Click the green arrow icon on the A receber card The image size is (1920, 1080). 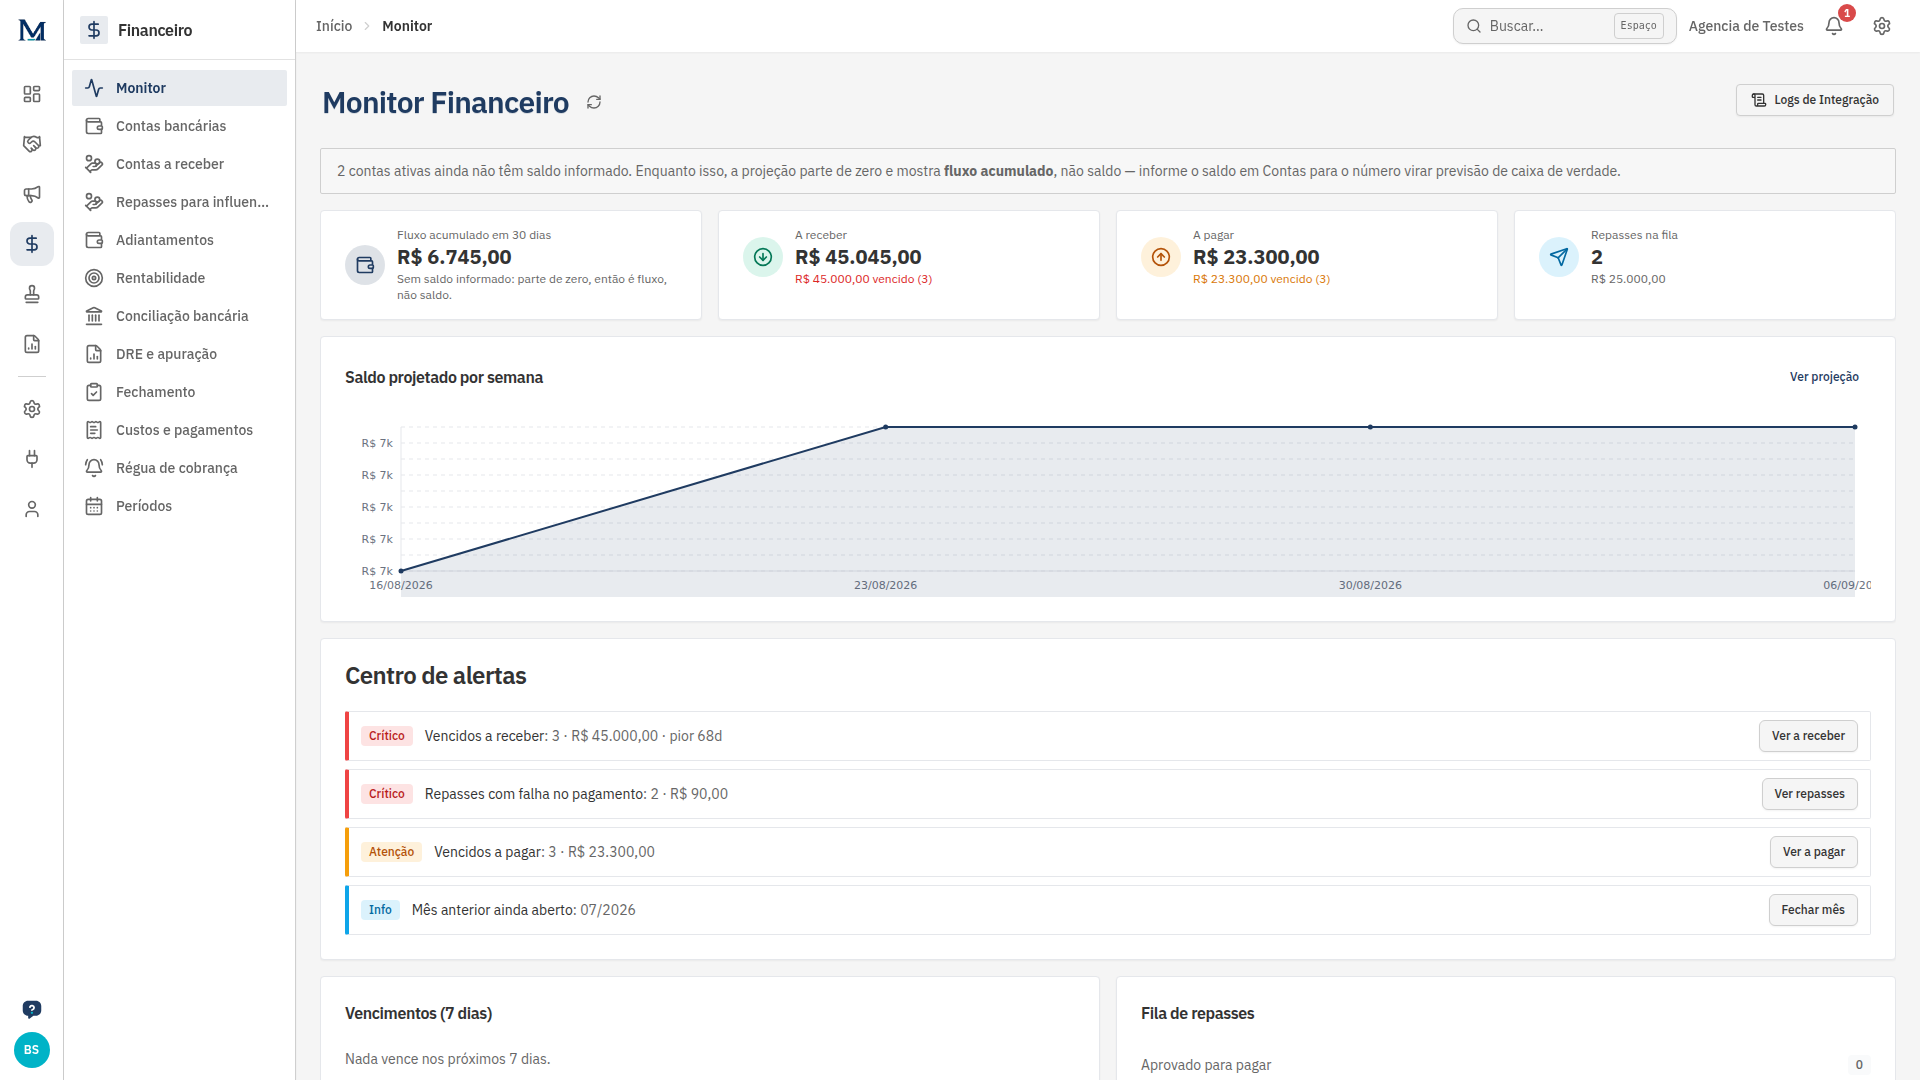763,257
